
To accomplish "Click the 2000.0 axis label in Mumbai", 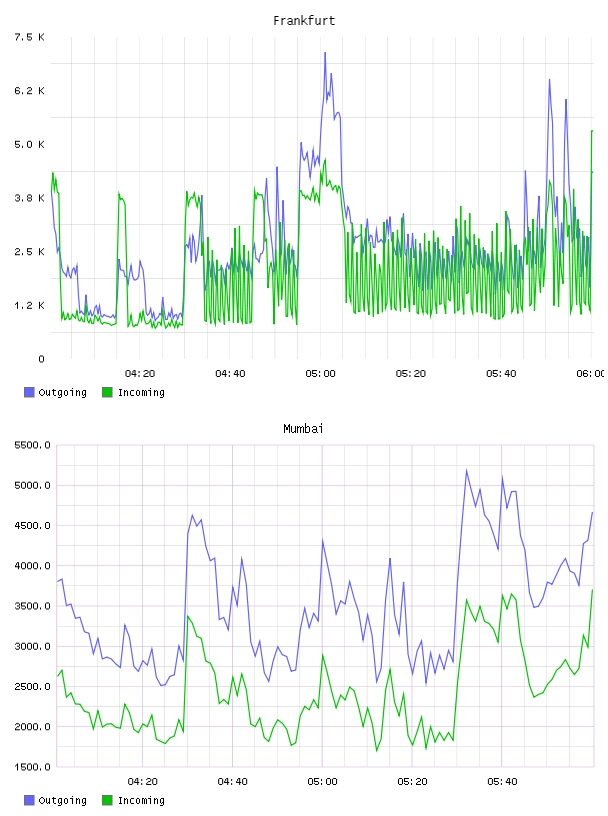I will pos(32,726).
